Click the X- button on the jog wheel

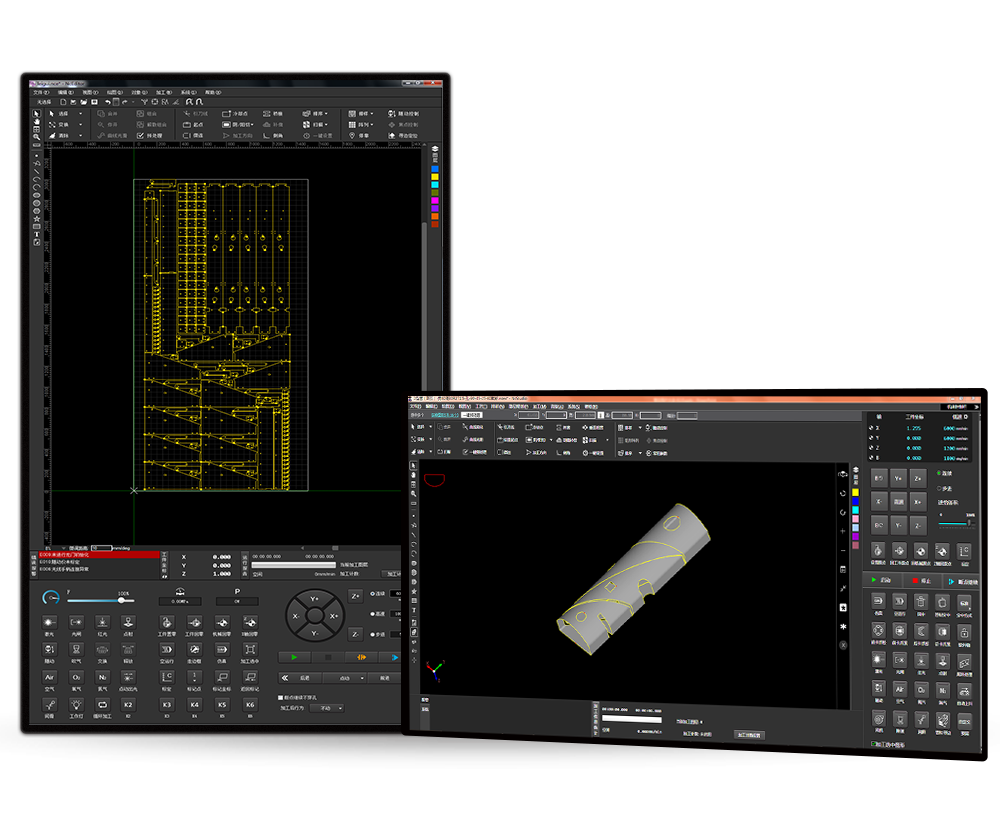(296, 617)
